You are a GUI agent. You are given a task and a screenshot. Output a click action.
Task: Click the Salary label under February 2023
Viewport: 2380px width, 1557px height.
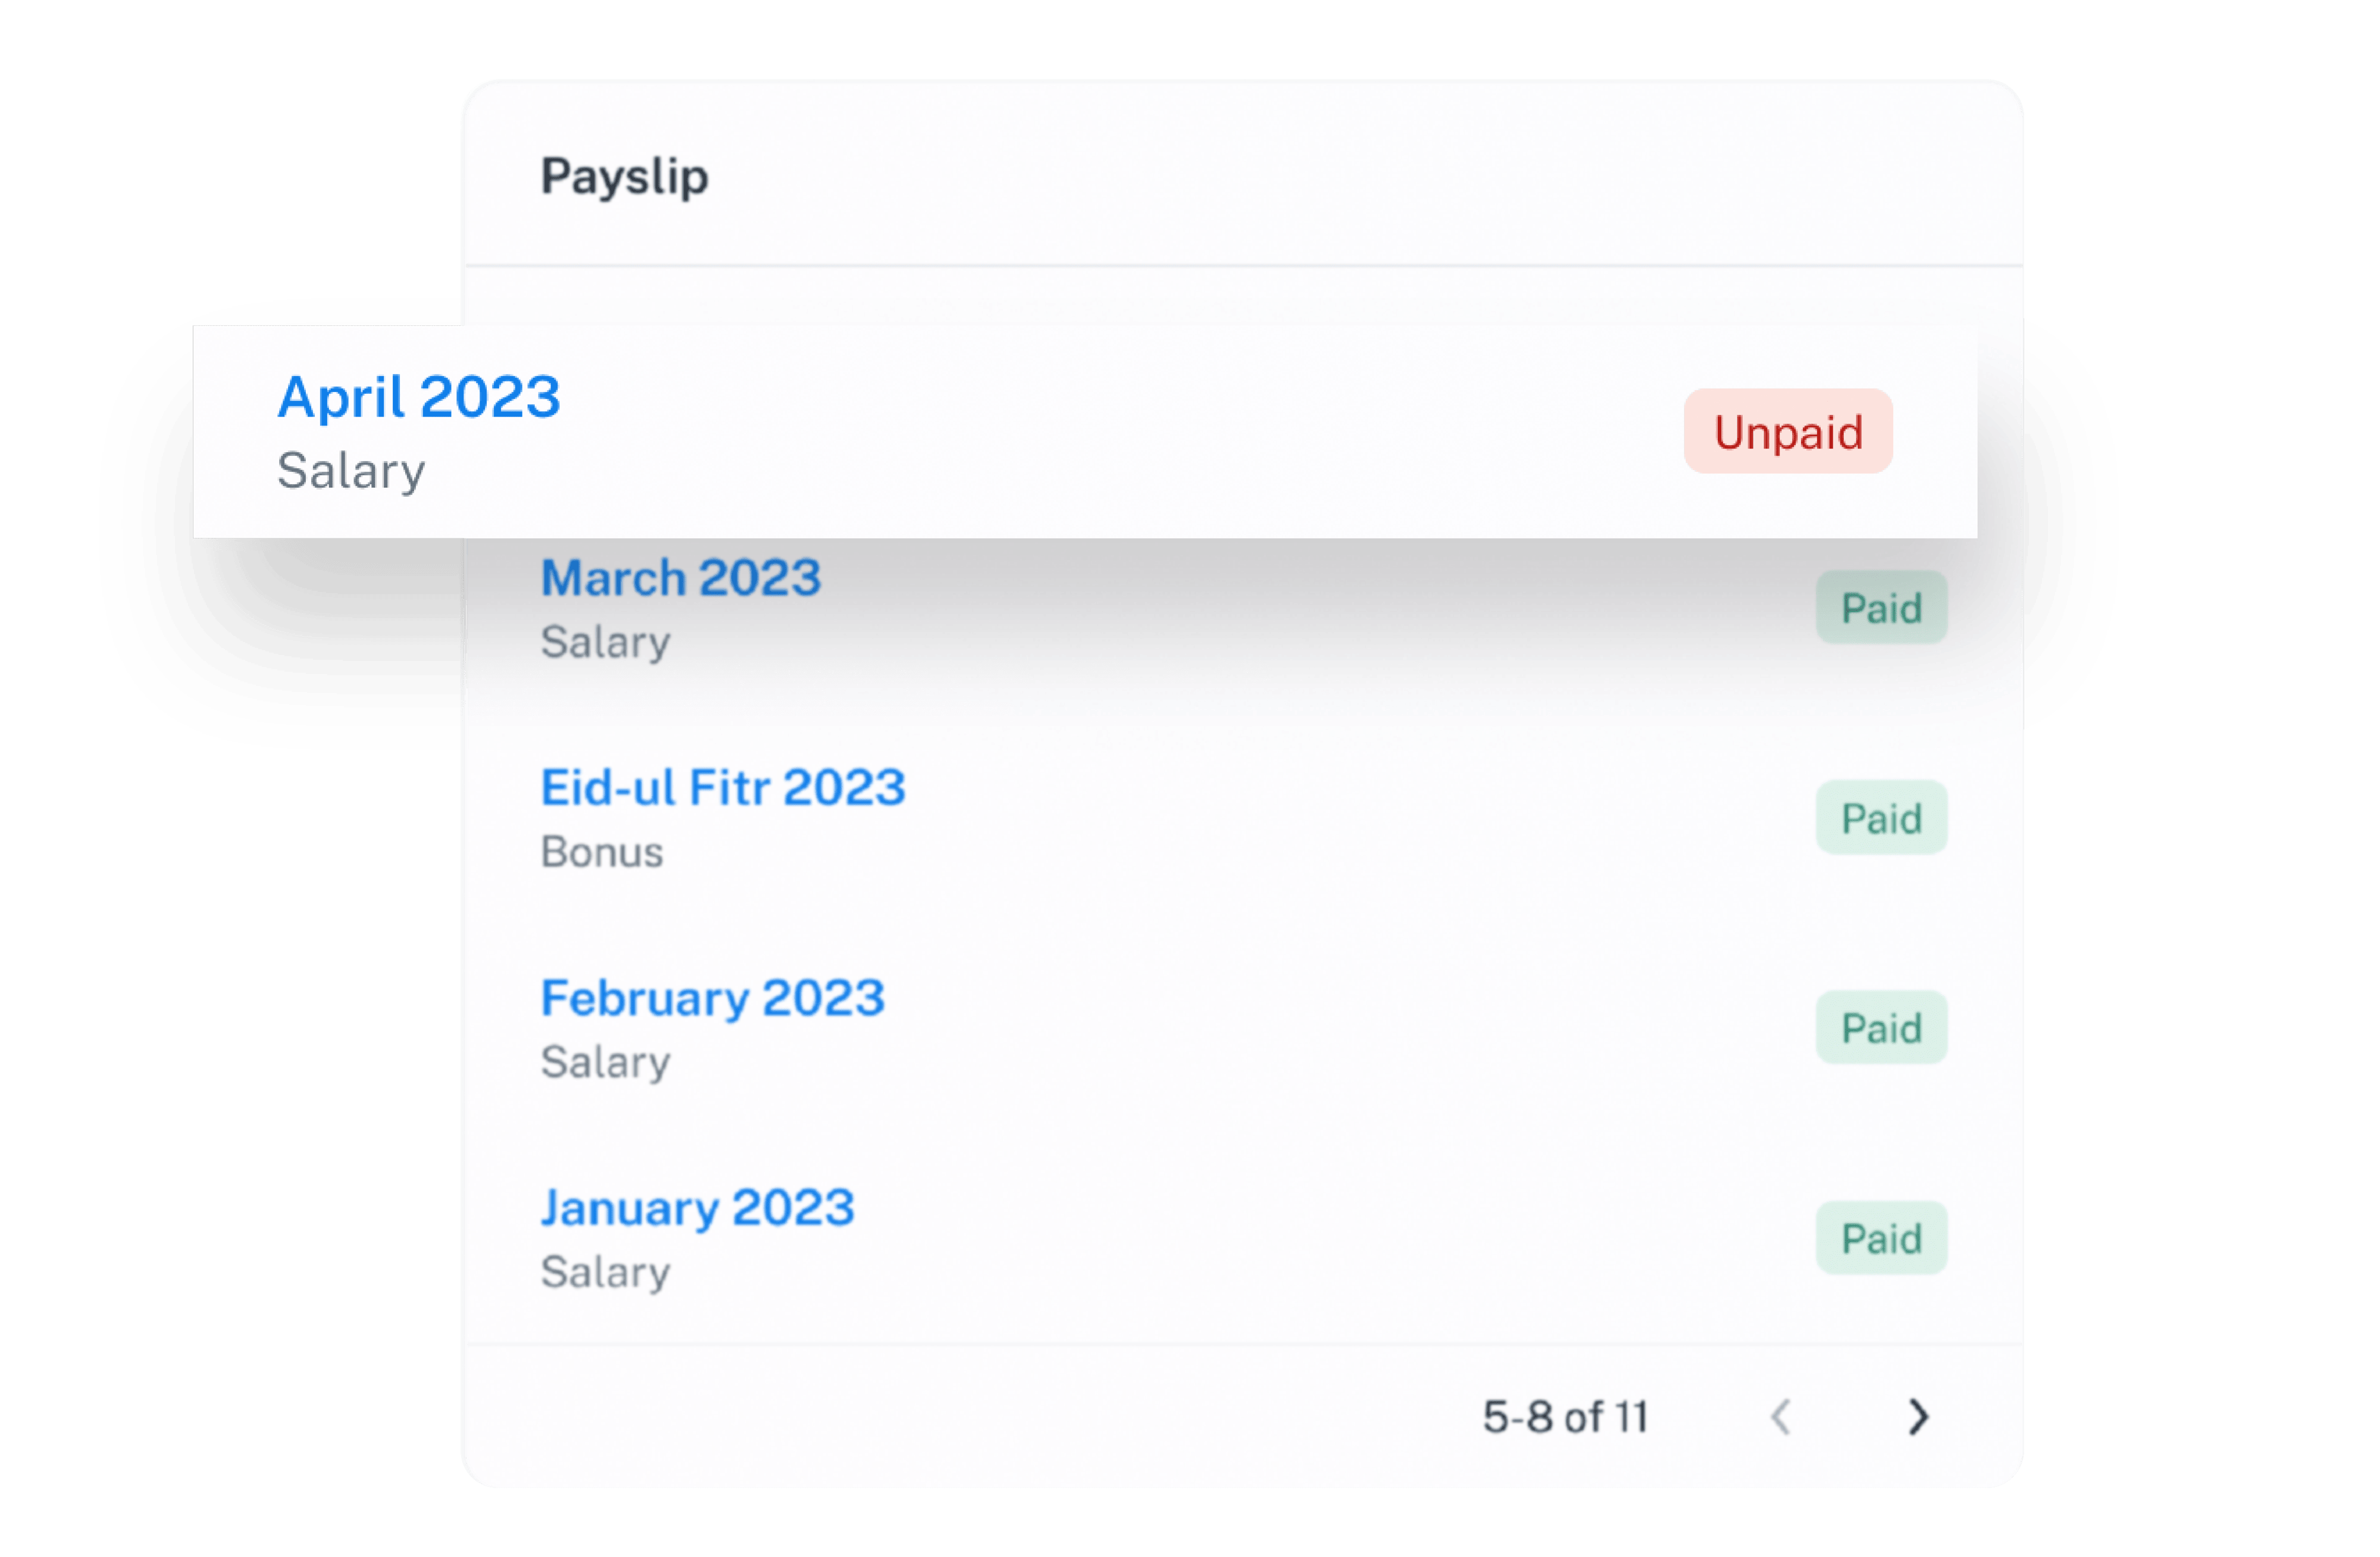[x=605, y=1062]
